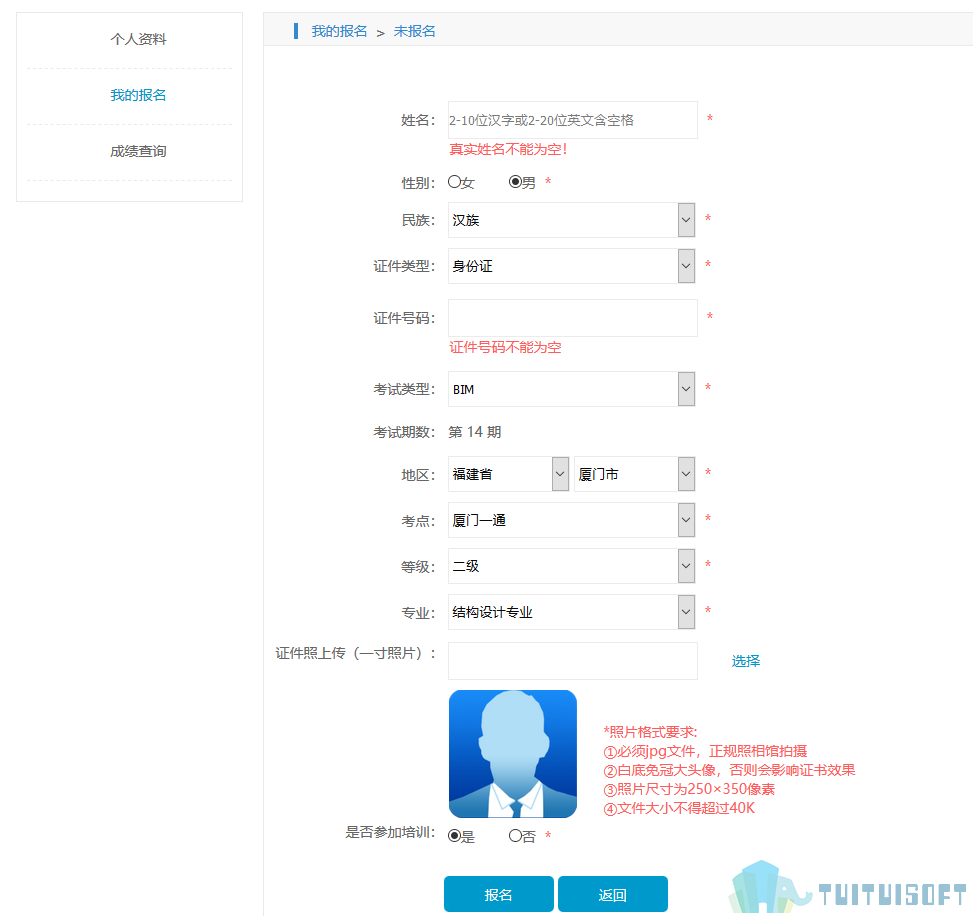Select the 男 gender radio button
973x916 pixels.
(x=515, y=182)
